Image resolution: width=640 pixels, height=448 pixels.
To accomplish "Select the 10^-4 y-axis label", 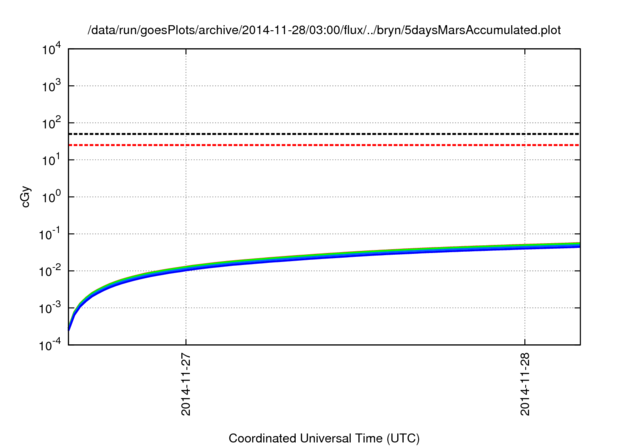I will tap(50, 345).
